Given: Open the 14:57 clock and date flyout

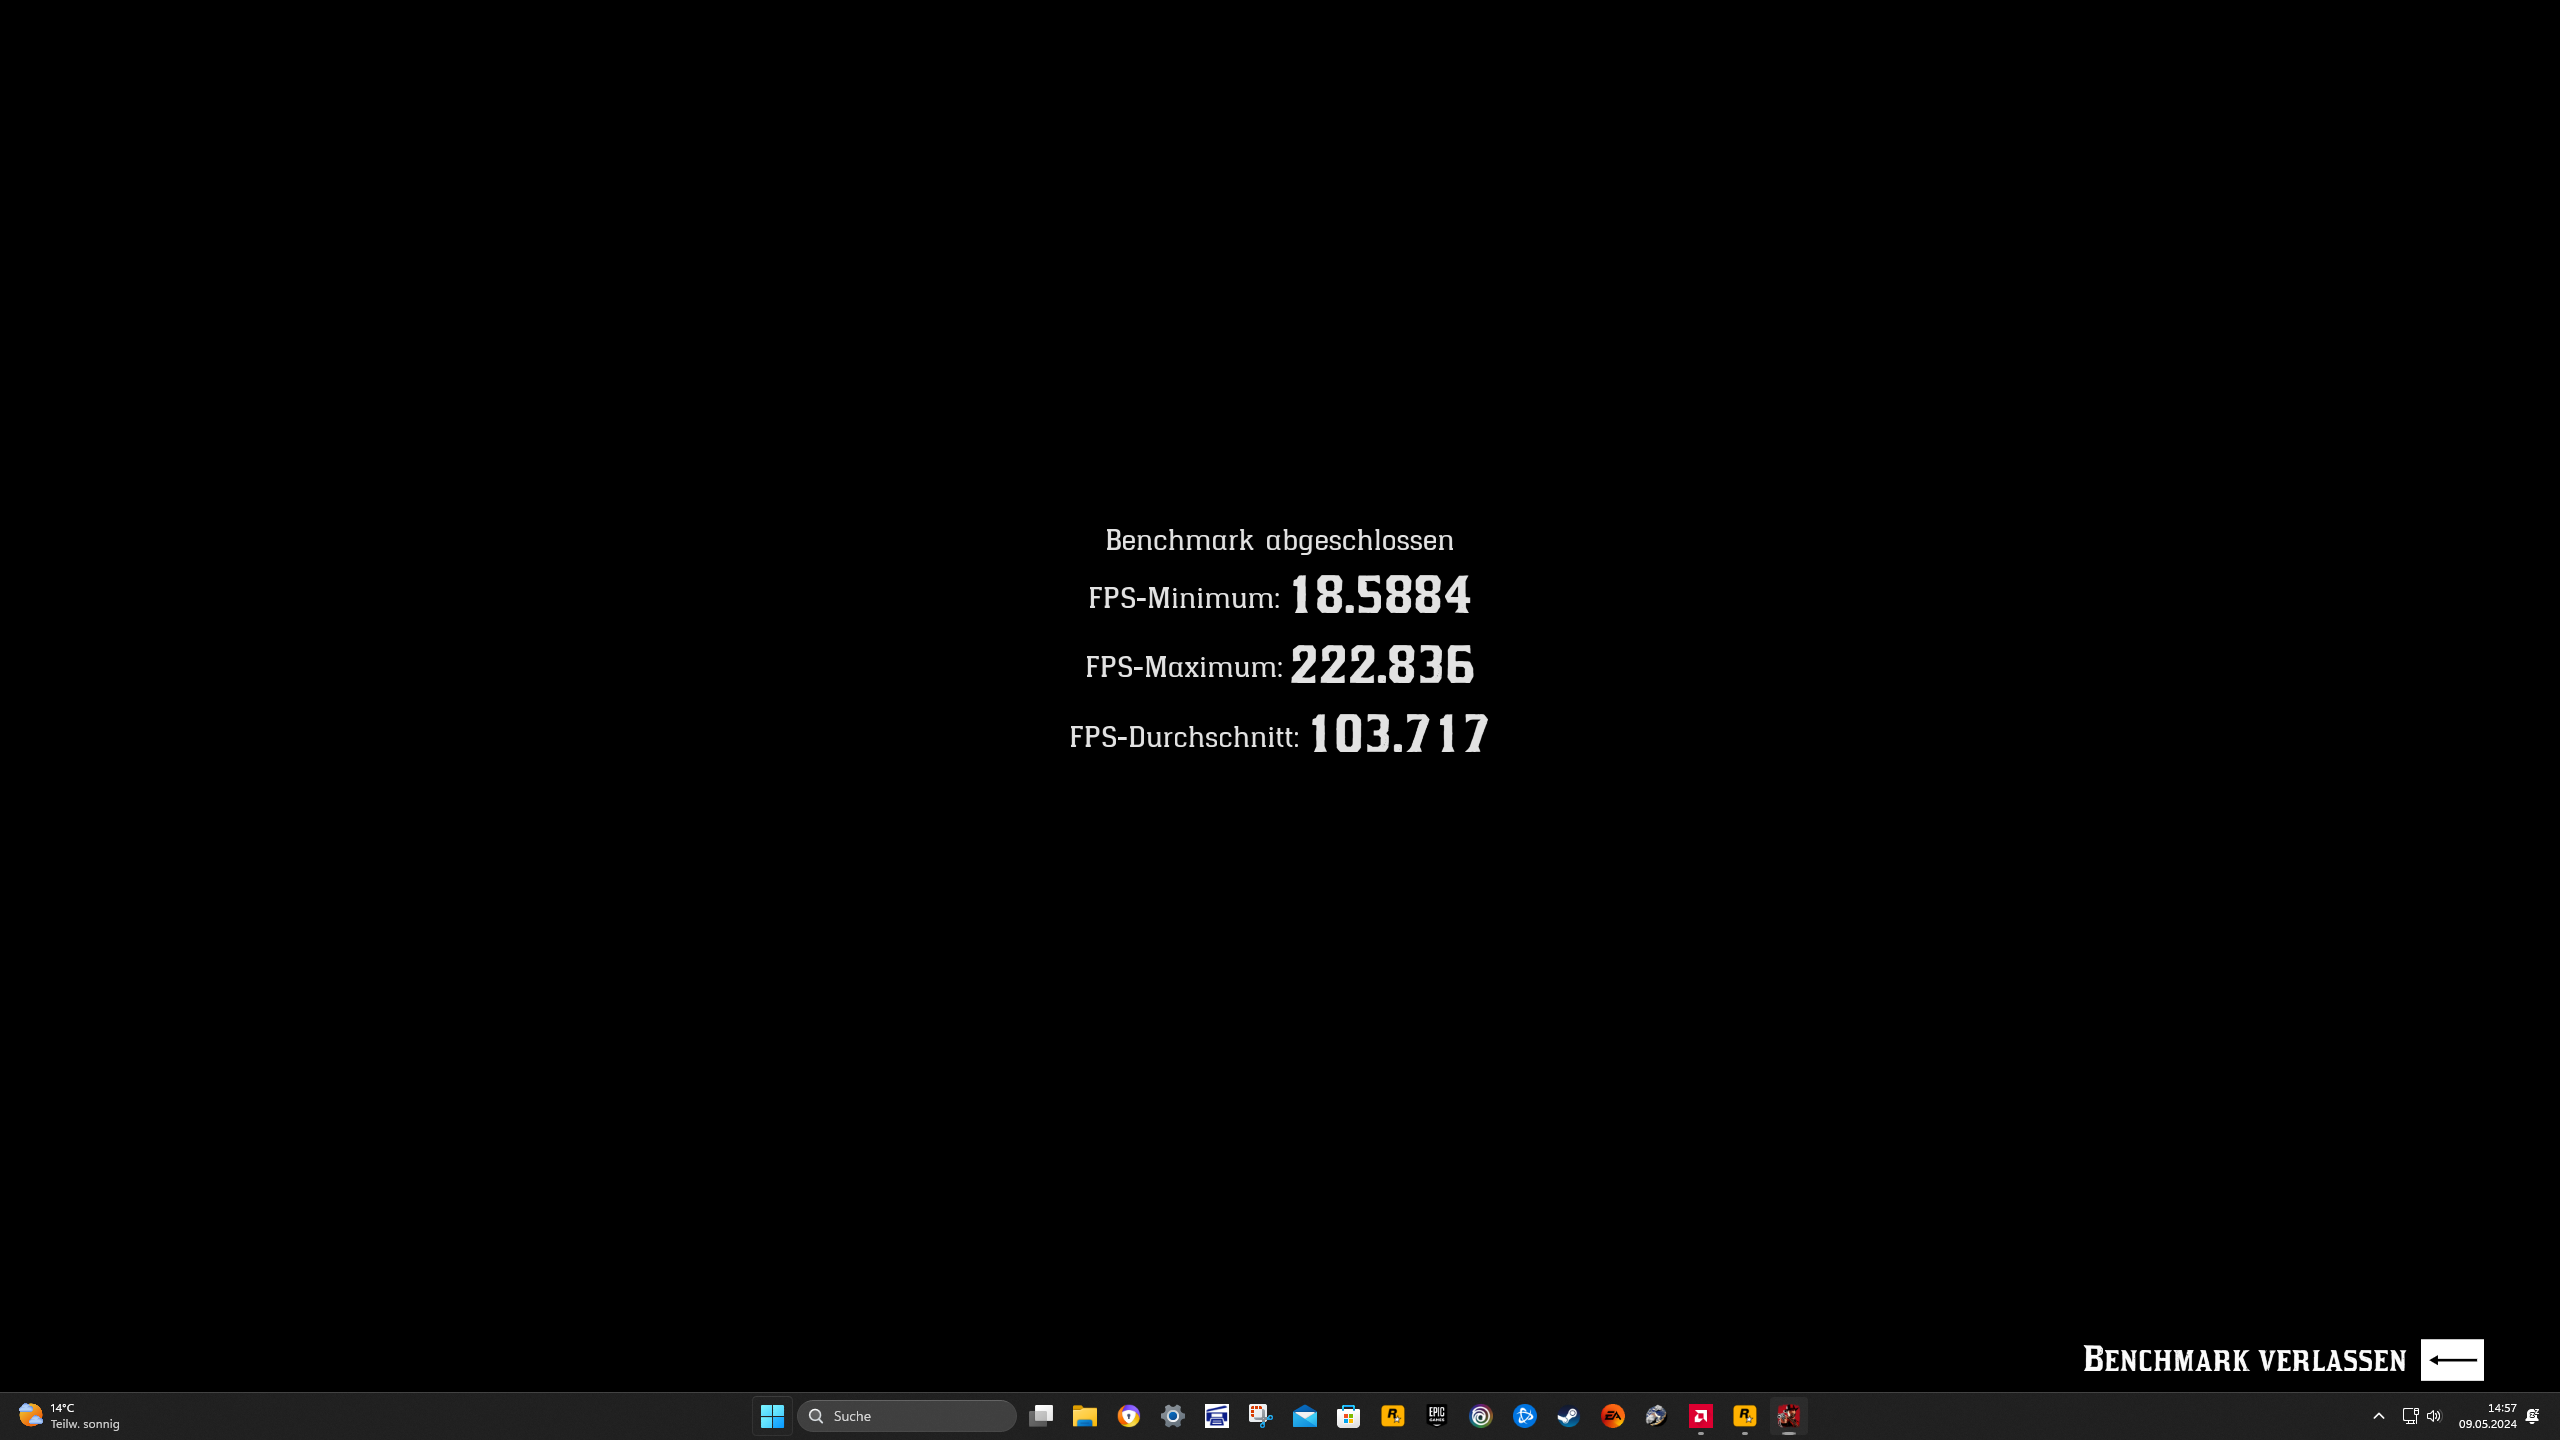Looking at the screenshot, I should click(x=2487, y=1416).
